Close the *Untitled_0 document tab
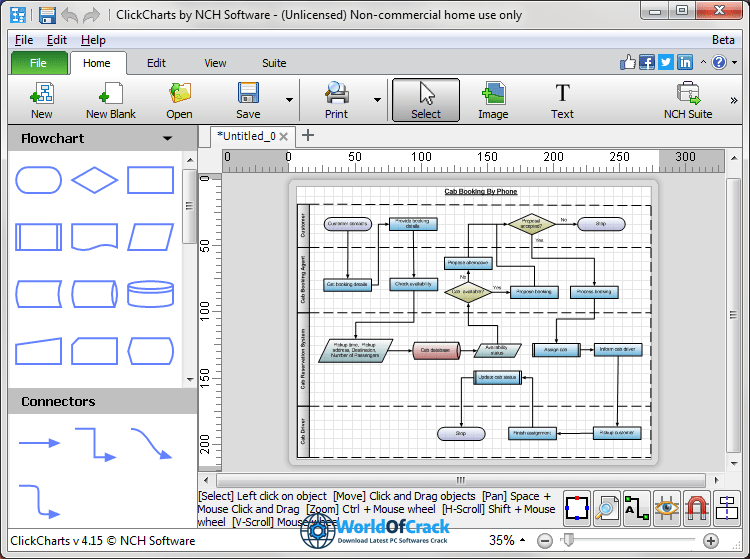The image size is (750, 559). coord(284,137)
